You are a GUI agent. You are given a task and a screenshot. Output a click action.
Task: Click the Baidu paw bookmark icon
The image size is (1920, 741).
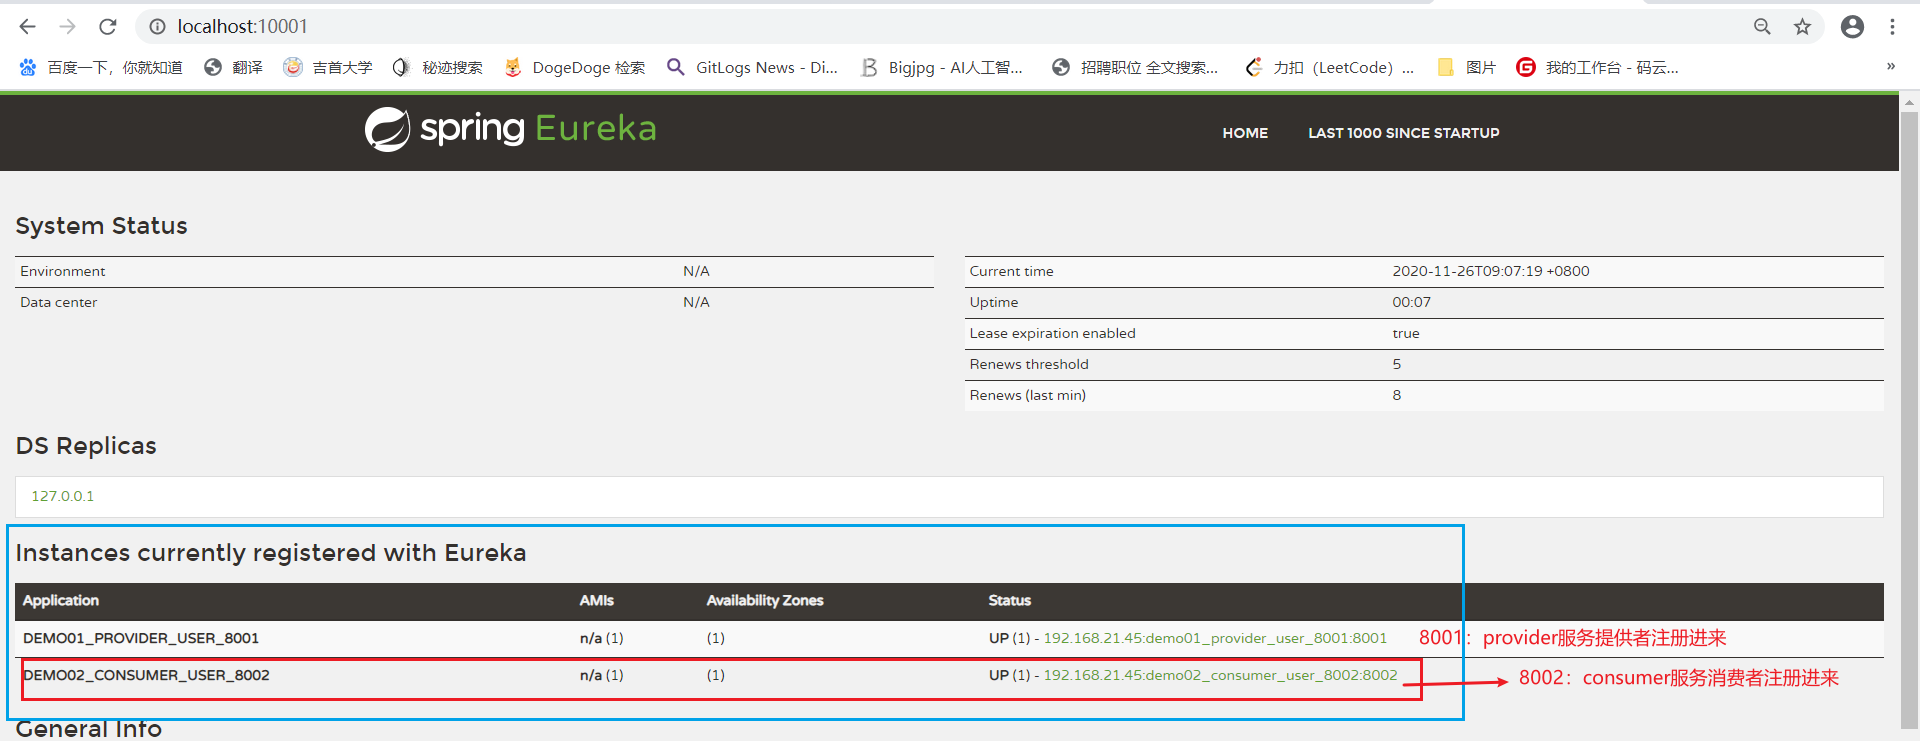point(28,67)
